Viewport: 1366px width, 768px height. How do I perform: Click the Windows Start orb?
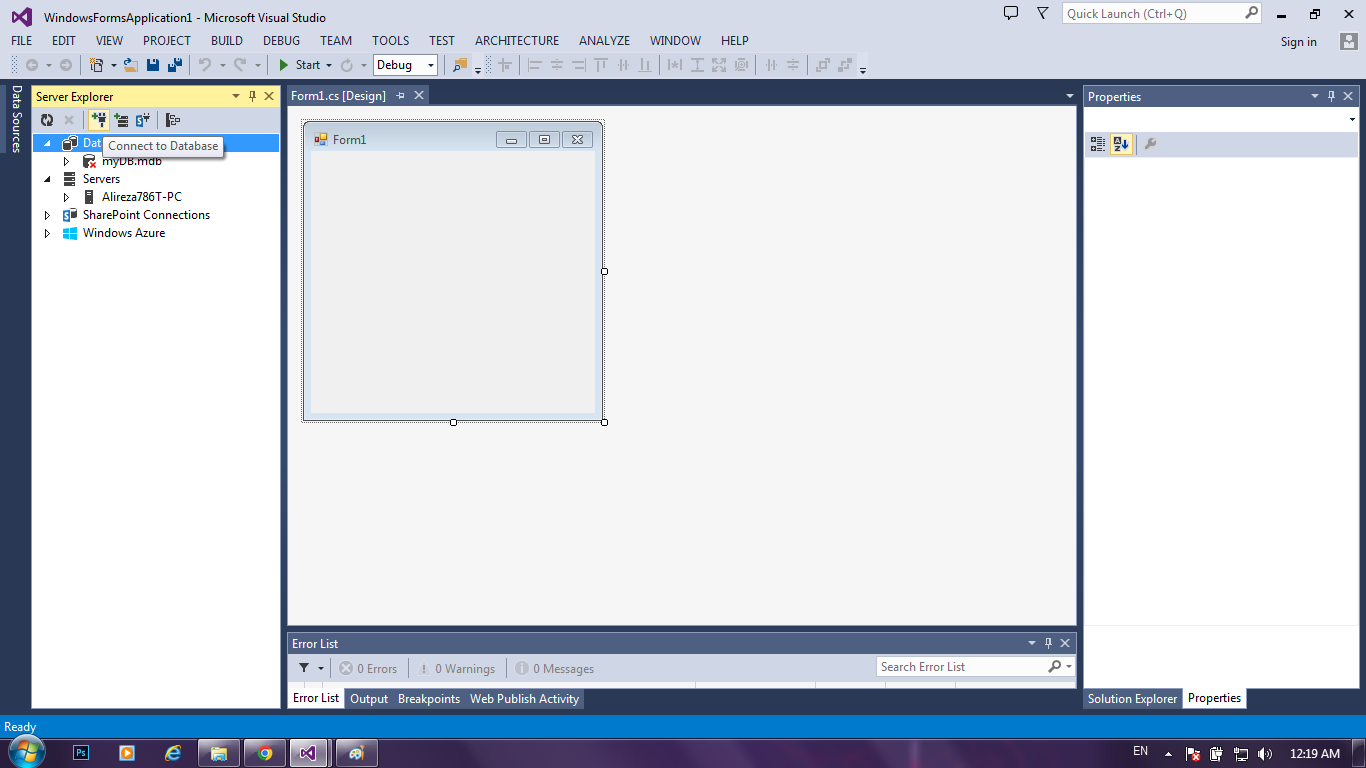[x=26, y=752]
